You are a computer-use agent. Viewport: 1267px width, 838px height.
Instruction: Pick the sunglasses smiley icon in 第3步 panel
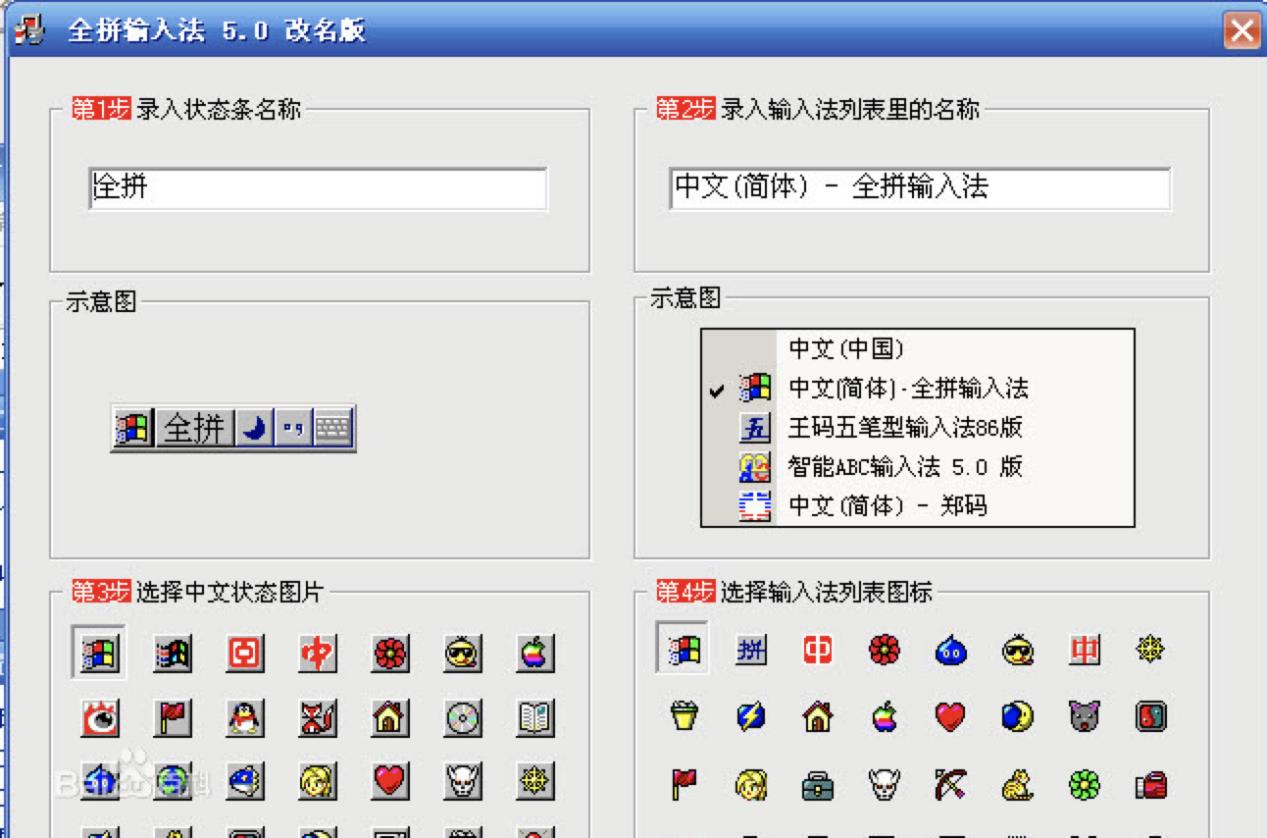(x=462, y=653)
